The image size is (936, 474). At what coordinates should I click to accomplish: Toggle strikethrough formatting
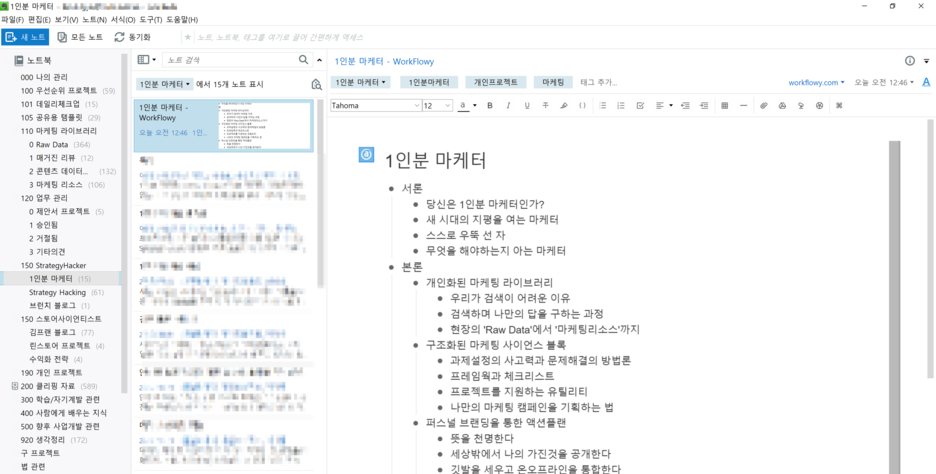(545, 106)
